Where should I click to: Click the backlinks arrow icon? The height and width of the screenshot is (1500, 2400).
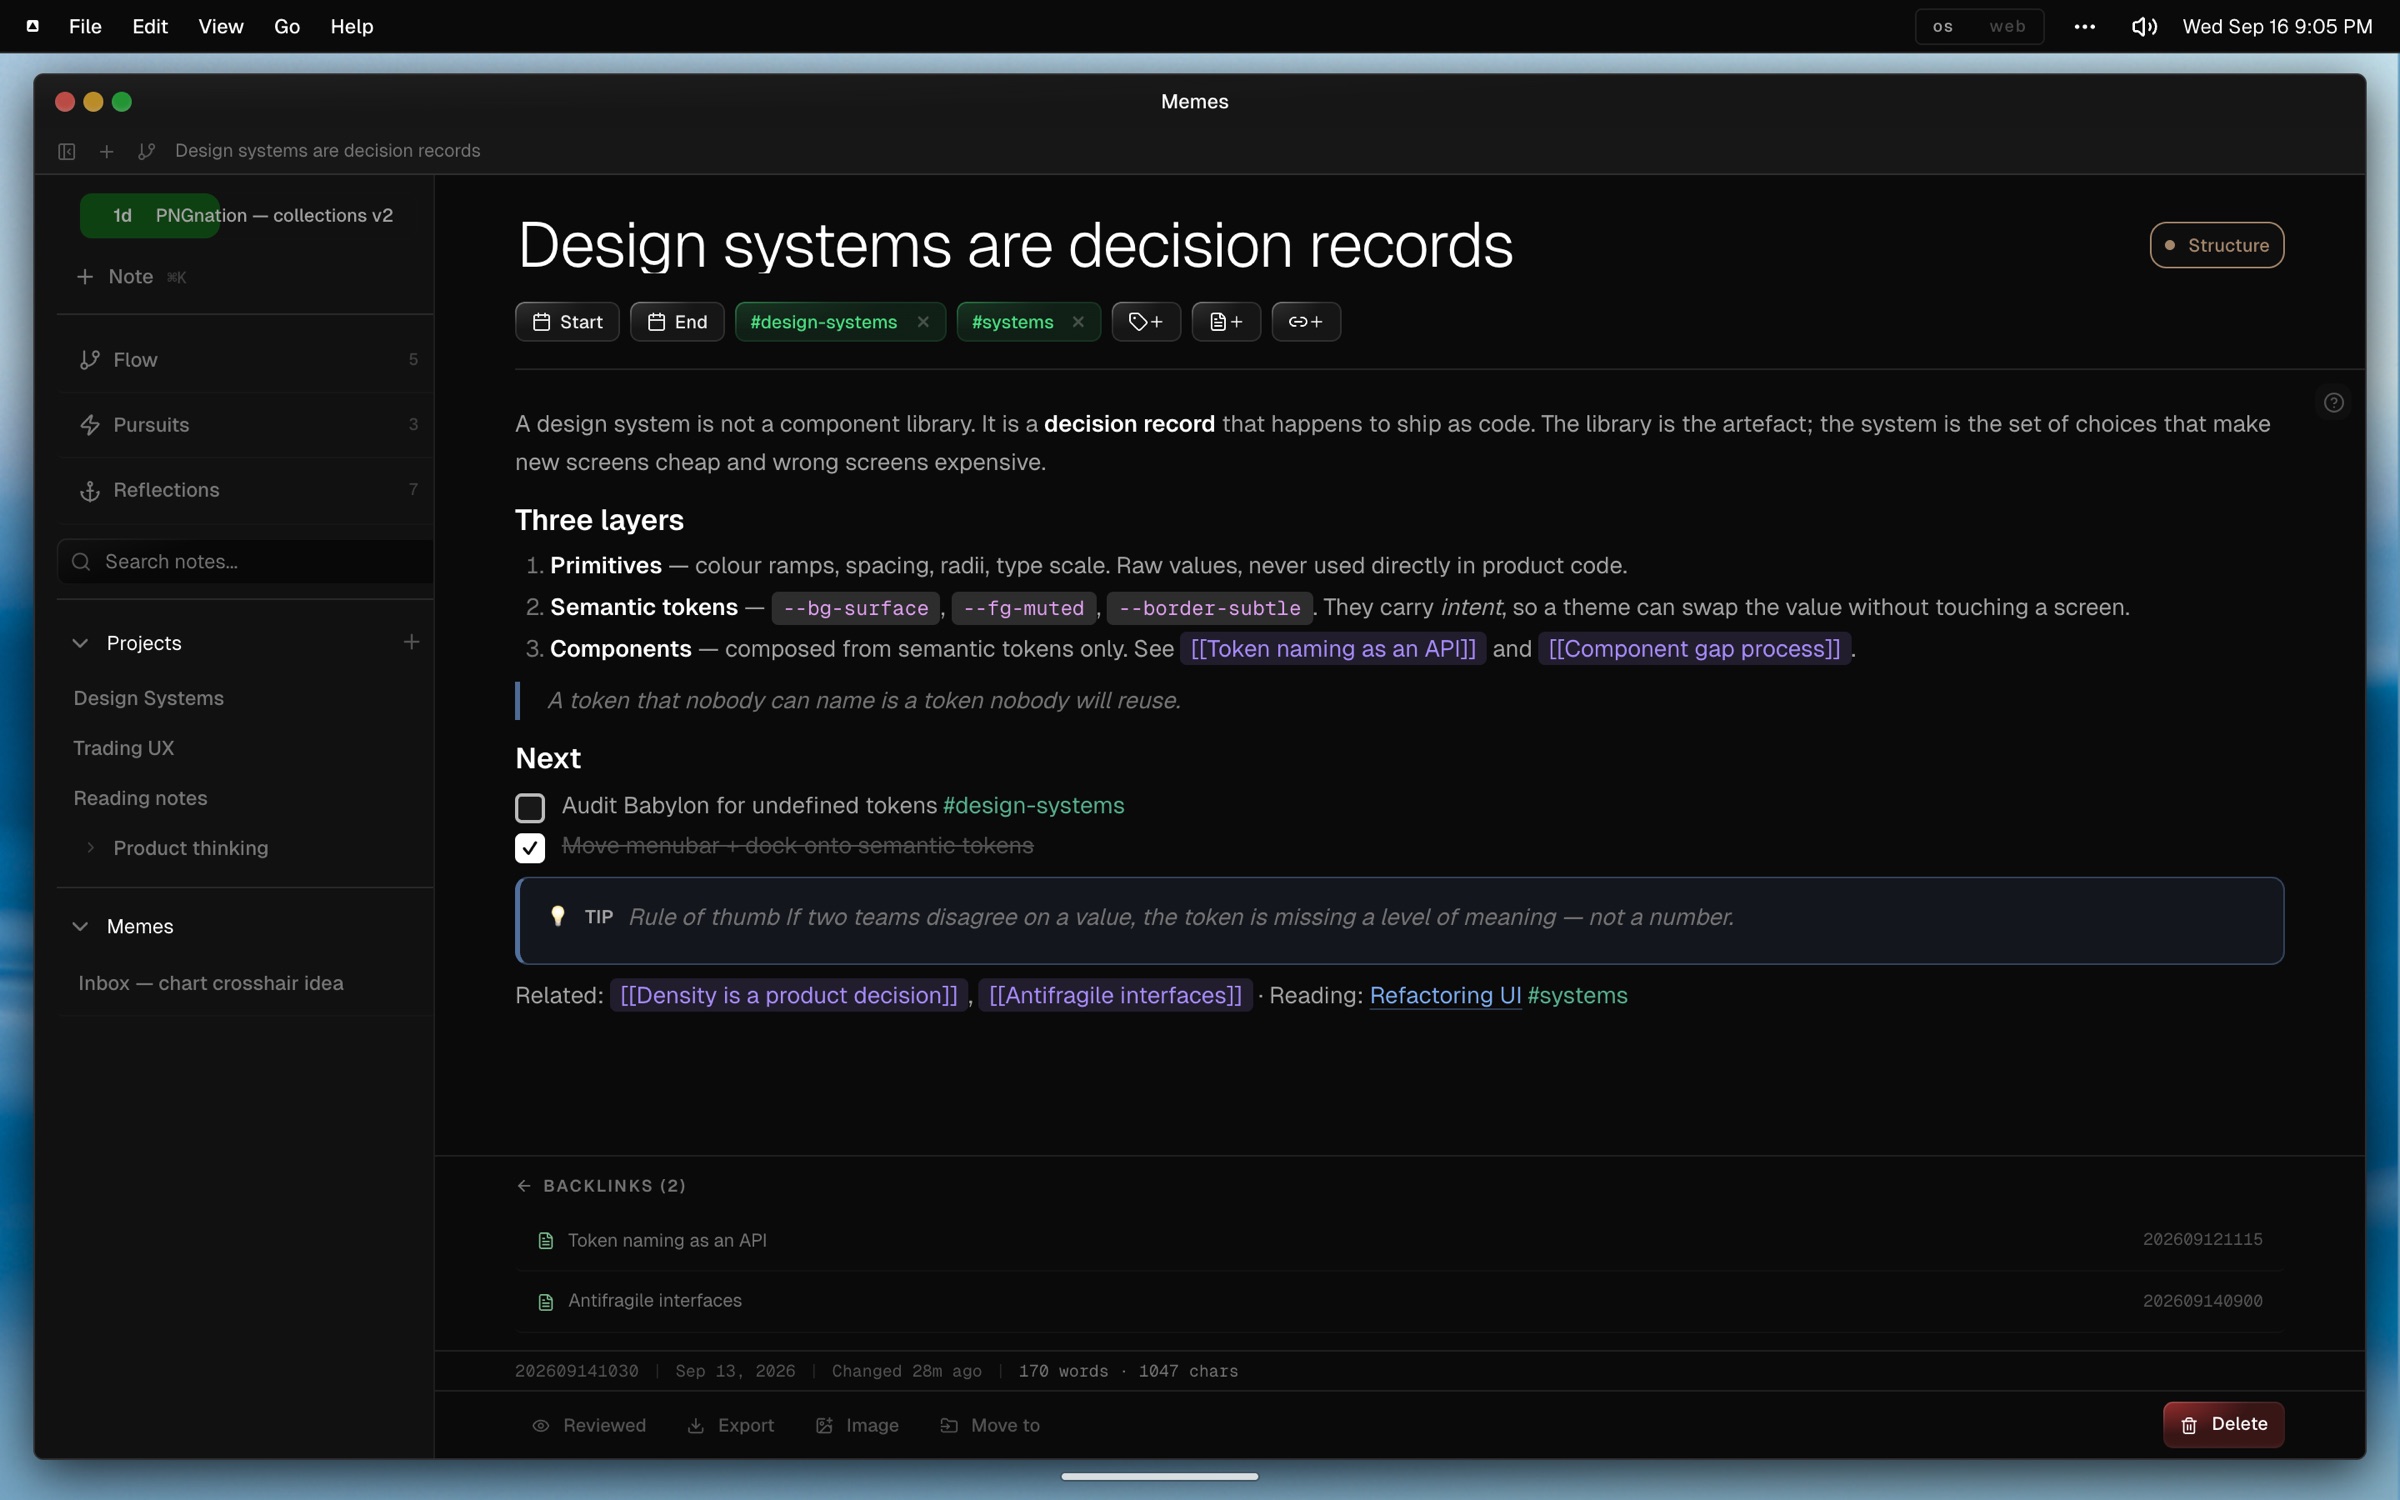click(524, 1186)
